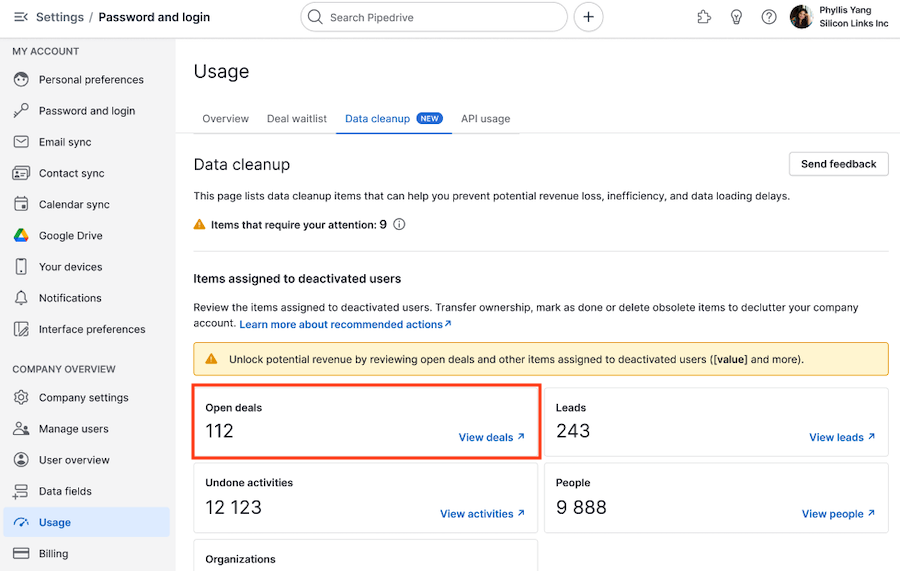This screenshot has width=900, height=571.
Task: Switch to the Deal waitlist tab
Action: pyautogui.click(x=297, y=119)
